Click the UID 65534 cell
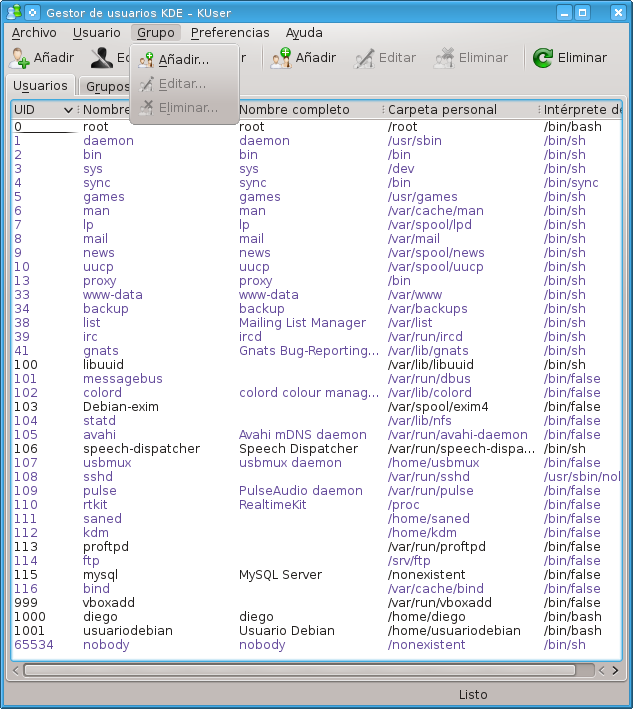Viewport: 633px width, 709px height. pyautogui.click(x=34, y=645)
